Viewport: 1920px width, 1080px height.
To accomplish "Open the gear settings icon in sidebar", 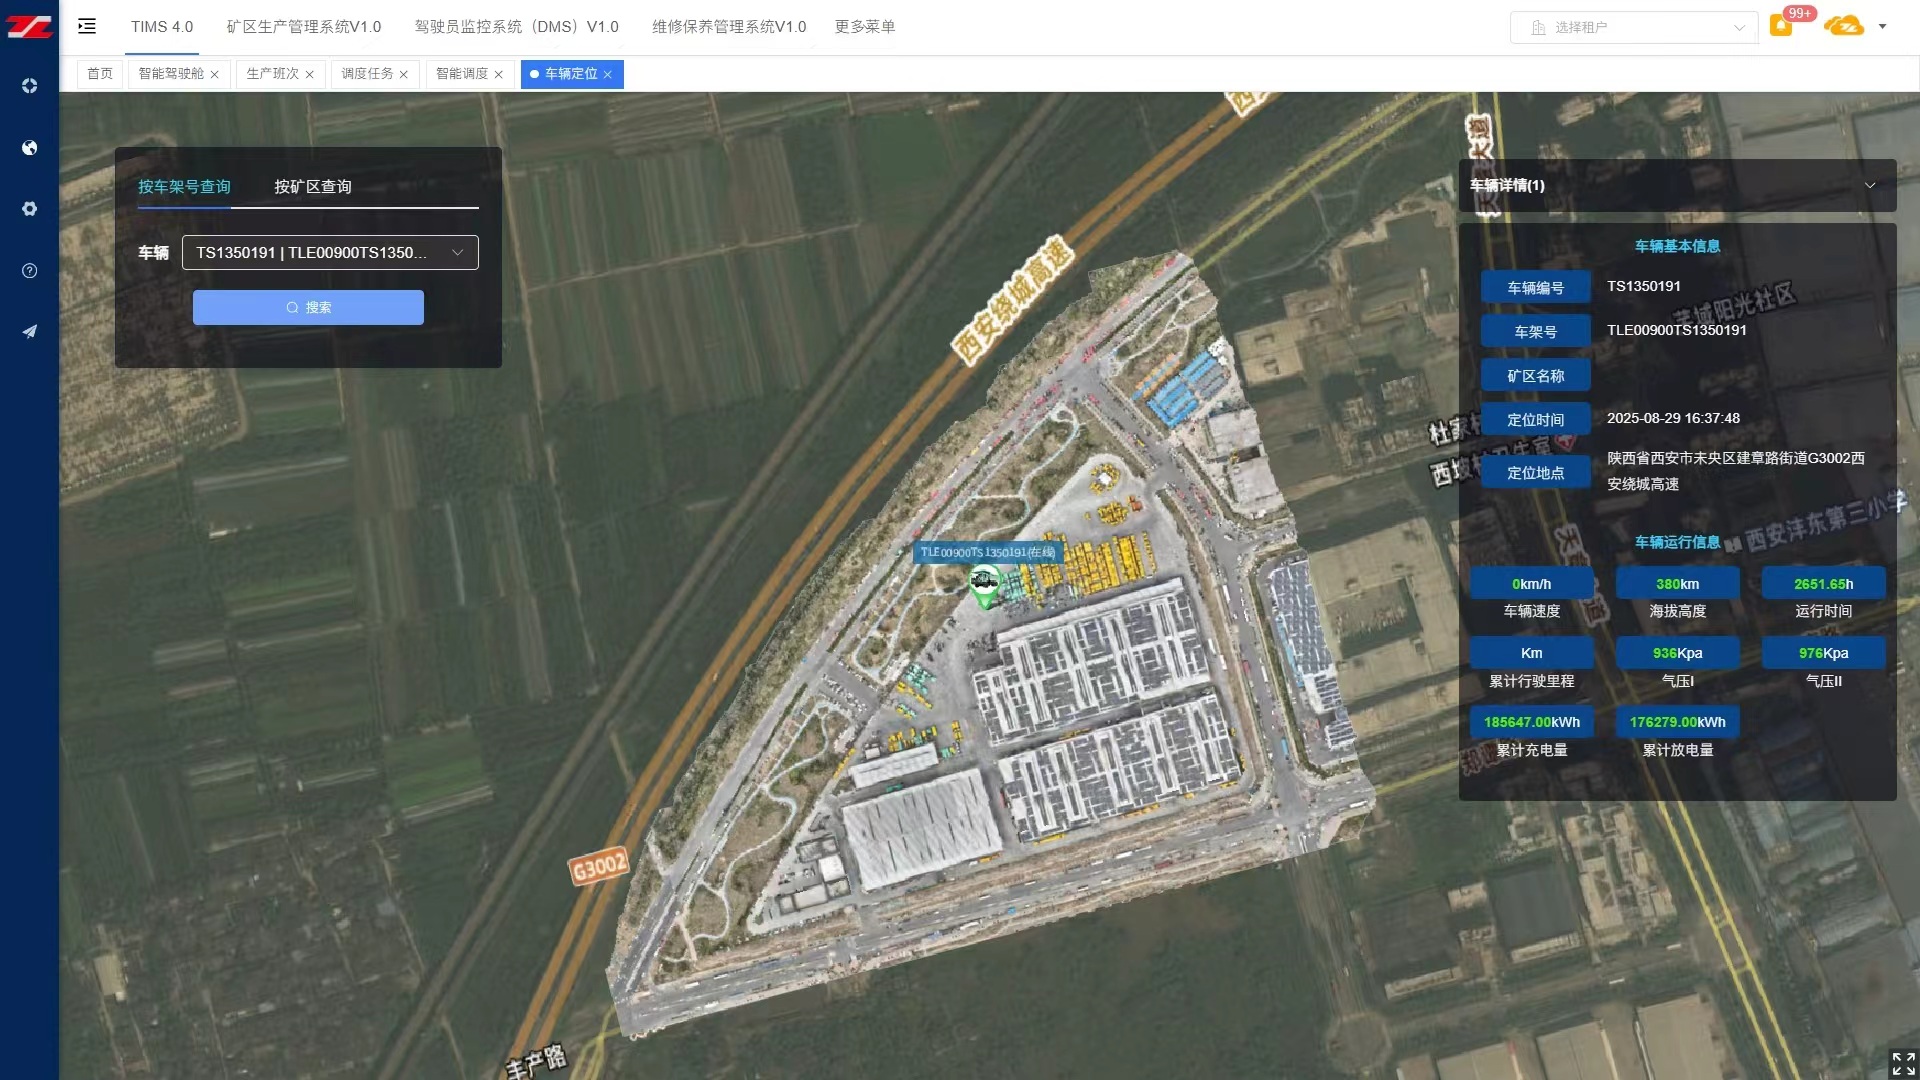I will (29, 209).
